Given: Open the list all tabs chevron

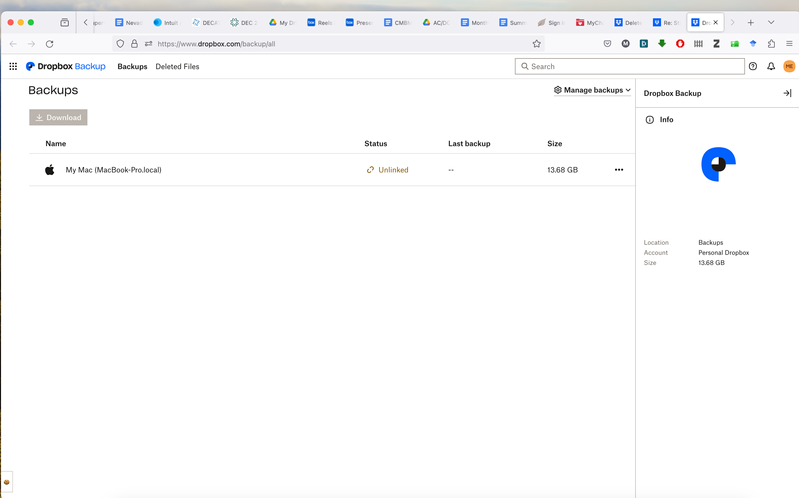Looking at the screenshot, I should [x=771, y=22].
